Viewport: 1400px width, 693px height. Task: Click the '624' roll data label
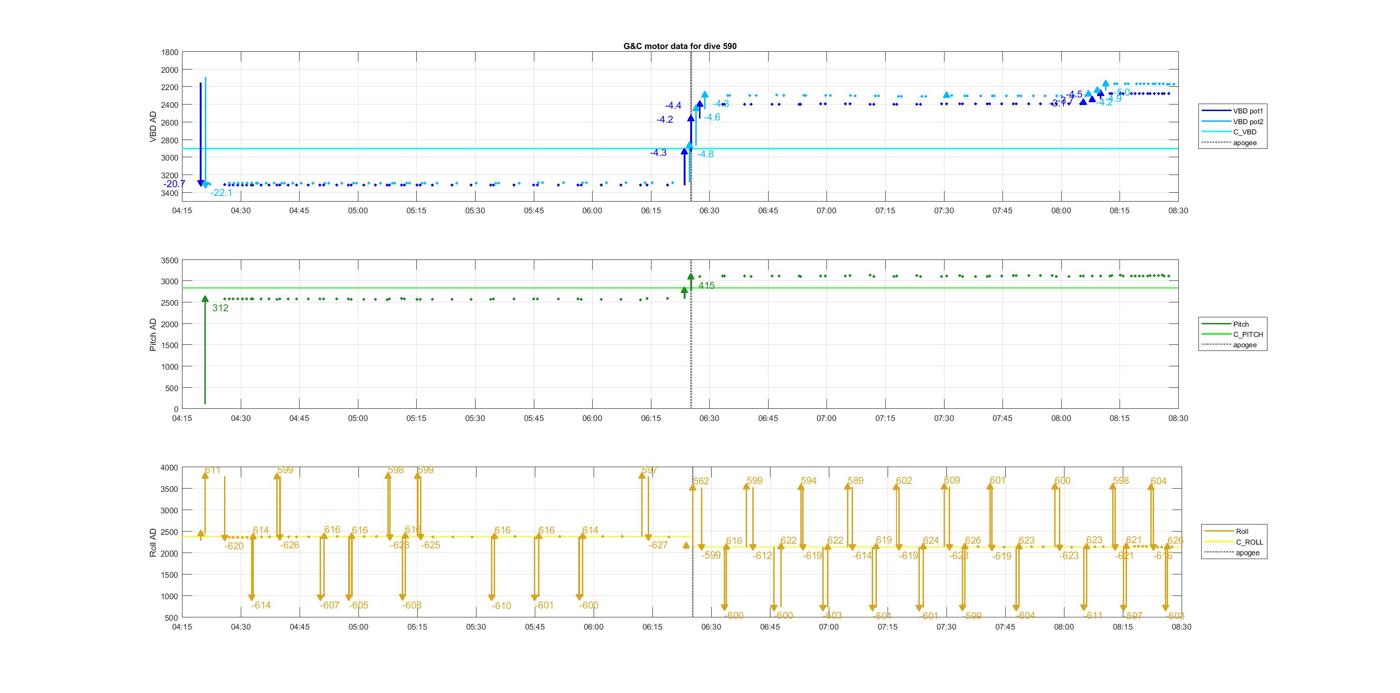pyautogui.click(x=931, y=541)
